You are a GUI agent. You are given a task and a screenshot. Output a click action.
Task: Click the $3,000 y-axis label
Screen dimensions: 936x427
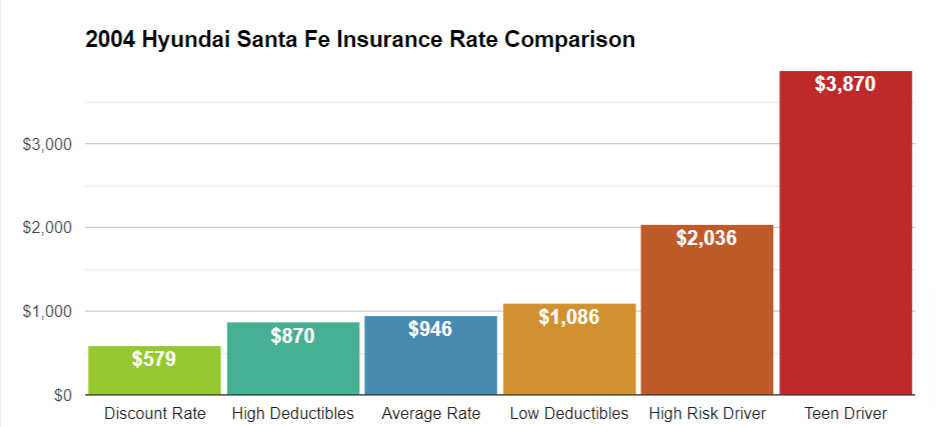click(x=47, y=145)
